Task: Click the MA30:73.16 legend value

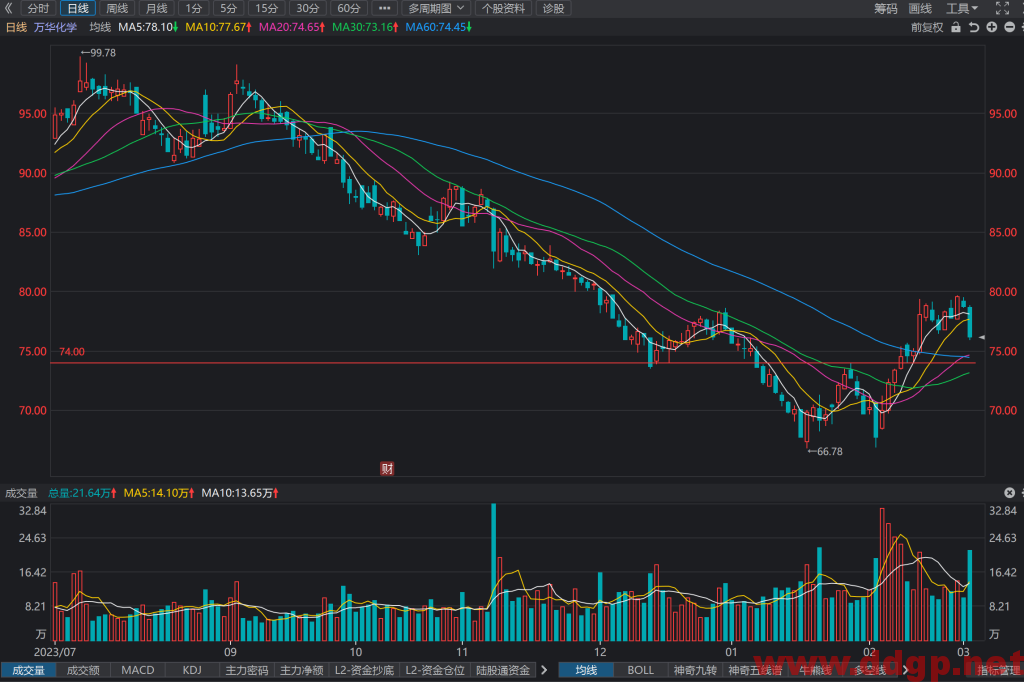Action: point(365,27)
